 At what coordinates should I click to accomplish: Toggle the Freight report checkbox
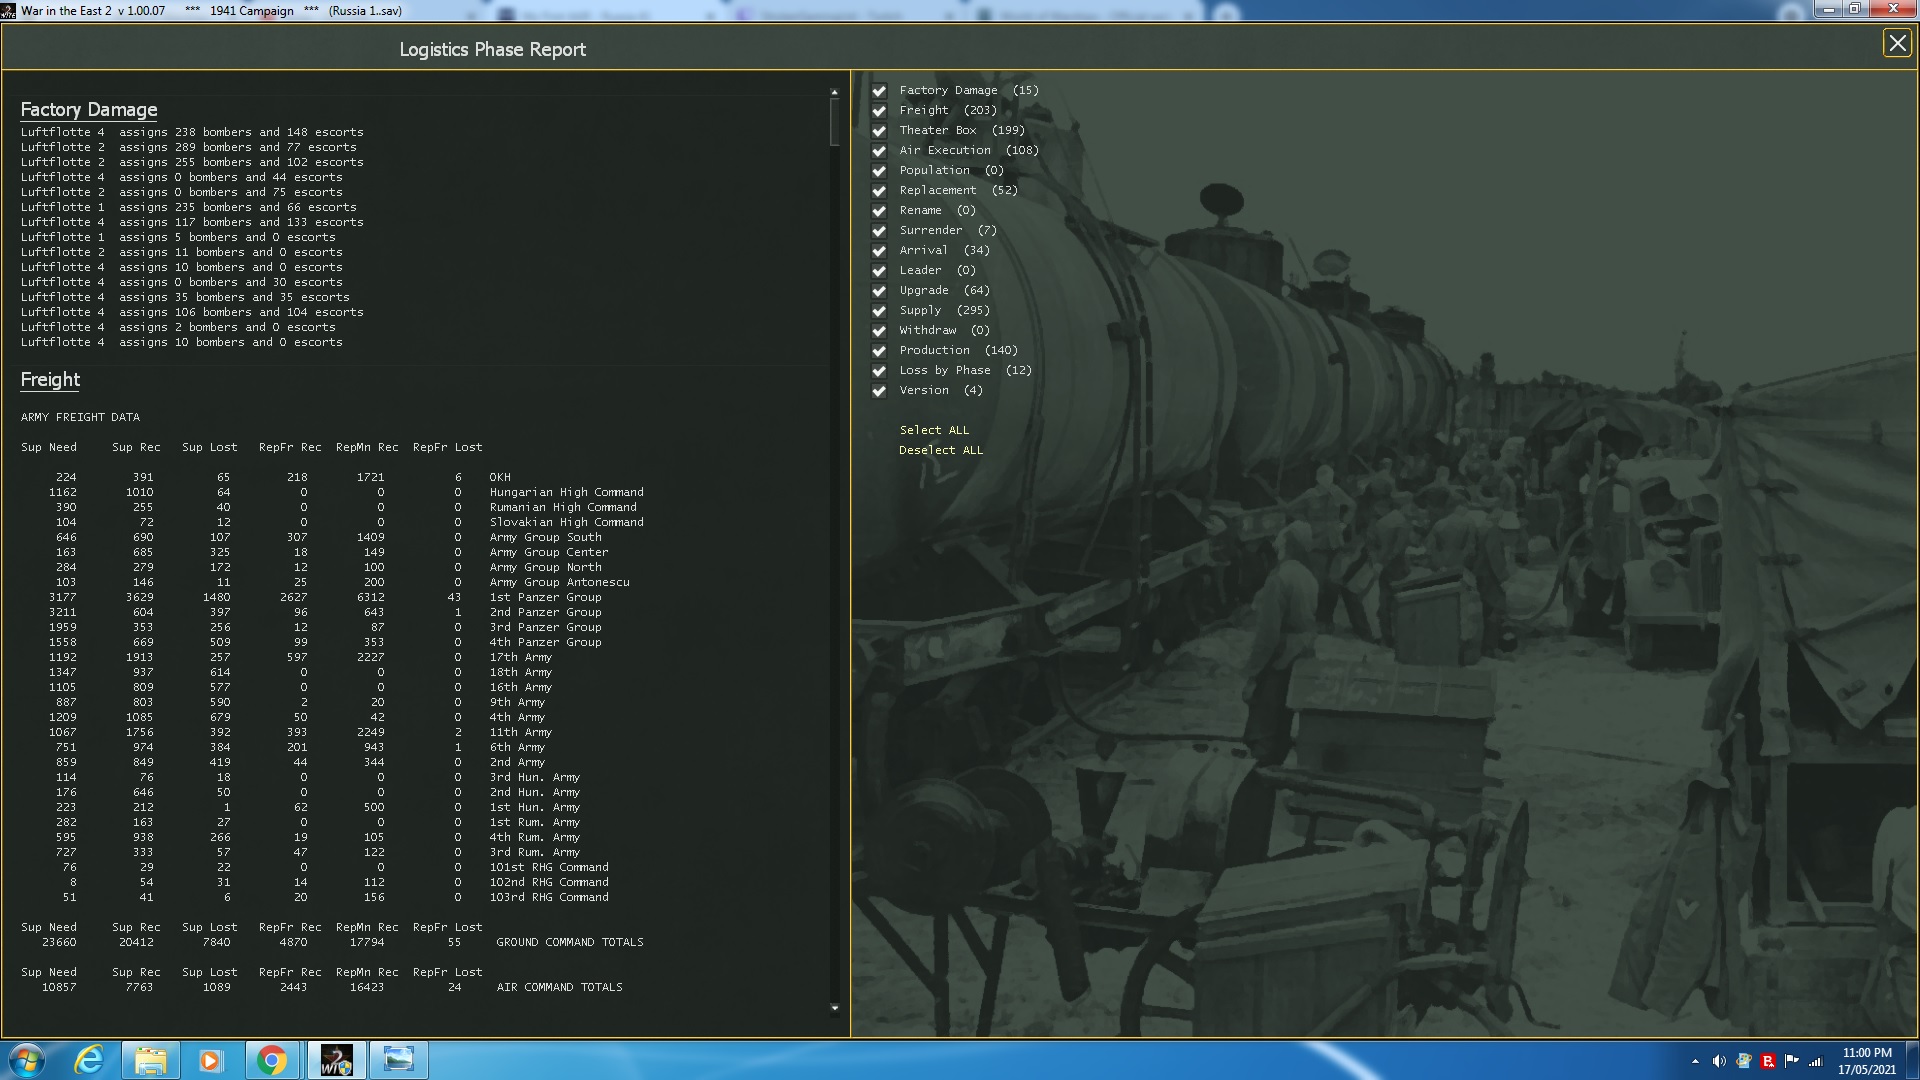[879, 111]
